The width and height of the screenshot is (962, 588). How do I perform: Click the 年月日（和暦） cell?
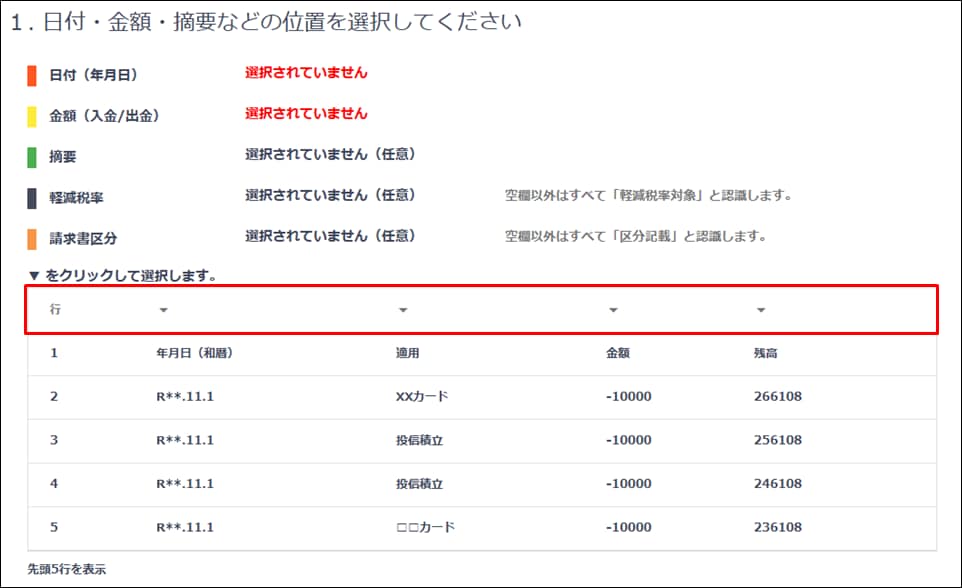(x=194, y=353)
